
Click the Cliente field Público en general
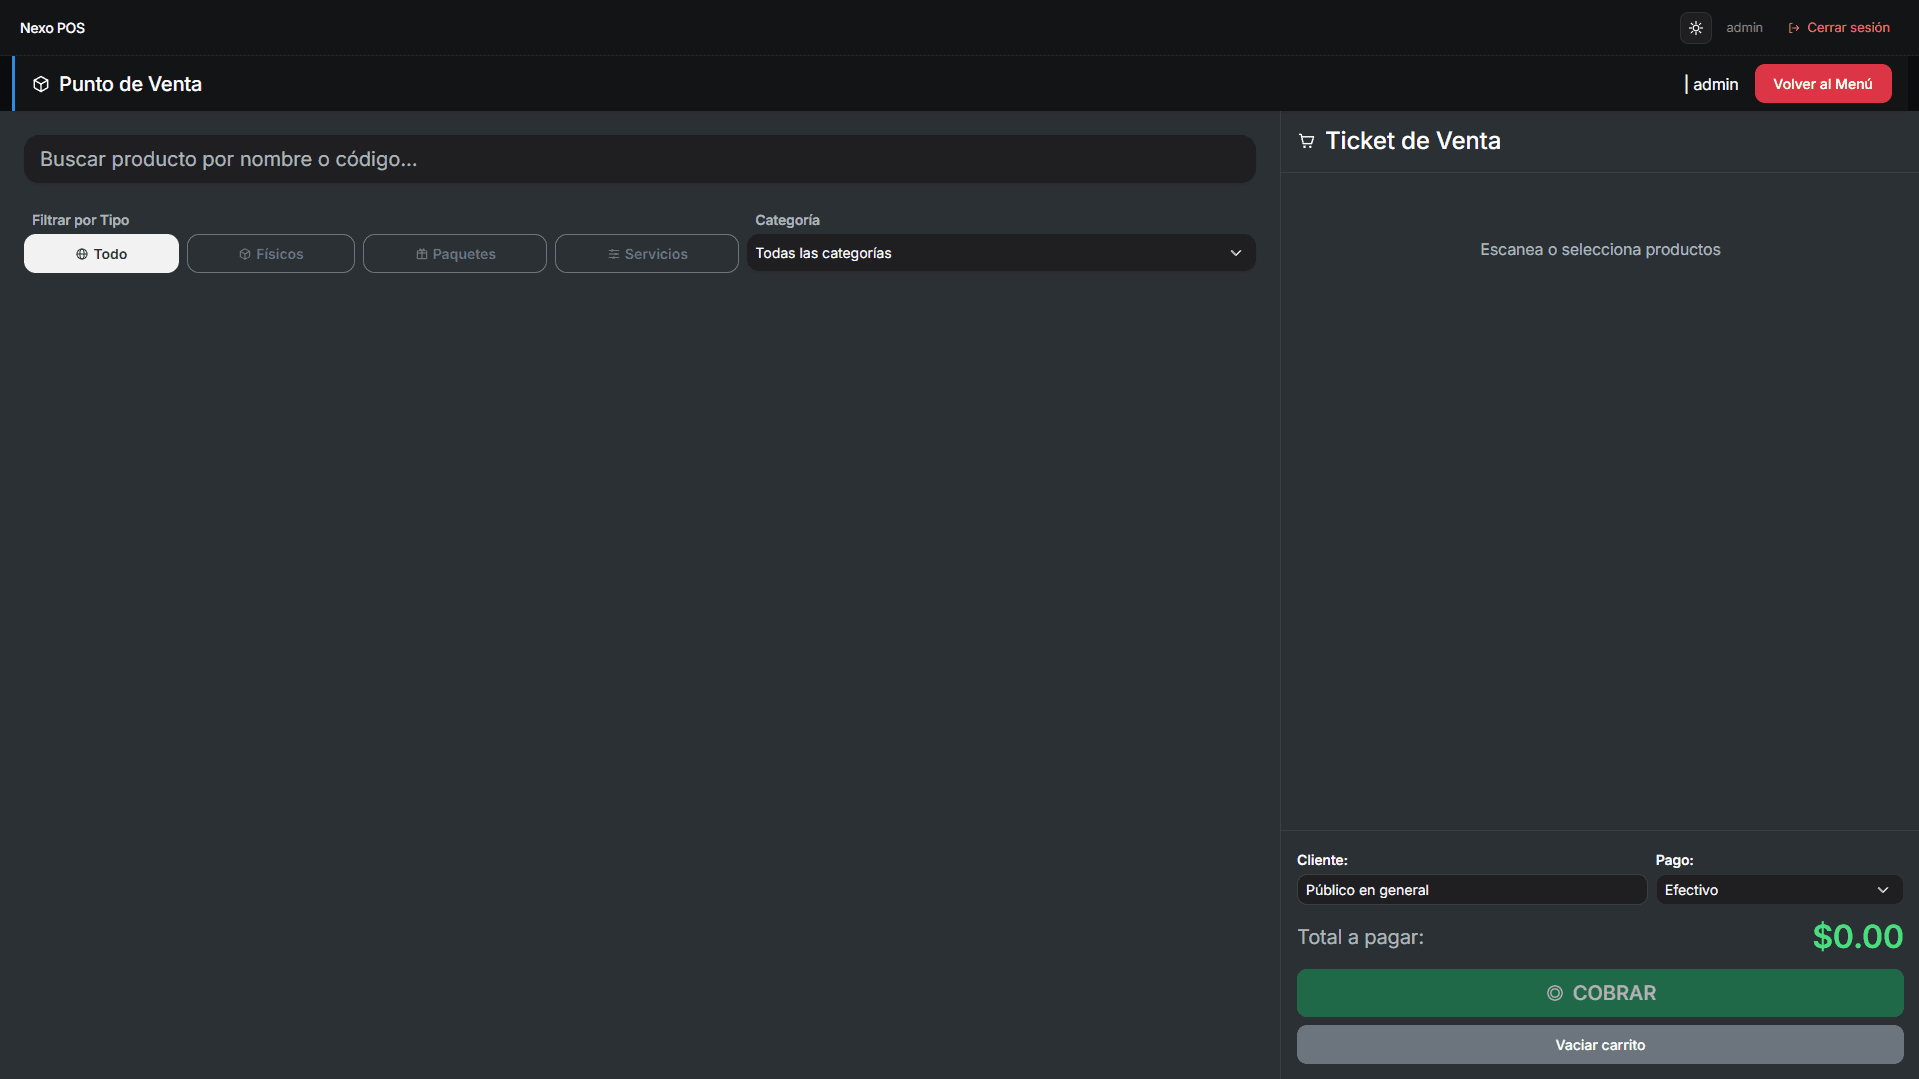click(x=1471, y=890)
